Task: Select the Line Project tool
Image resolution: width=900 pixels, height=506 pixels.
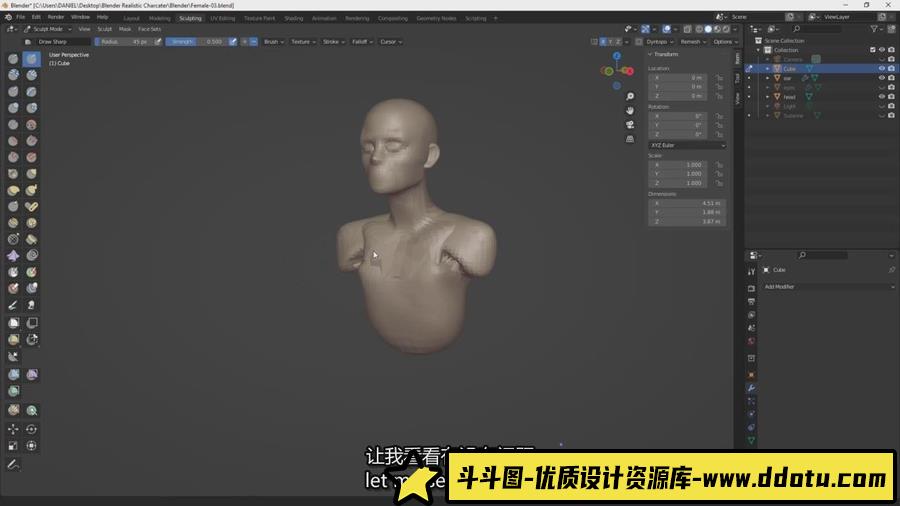Action: coord(13,357)
